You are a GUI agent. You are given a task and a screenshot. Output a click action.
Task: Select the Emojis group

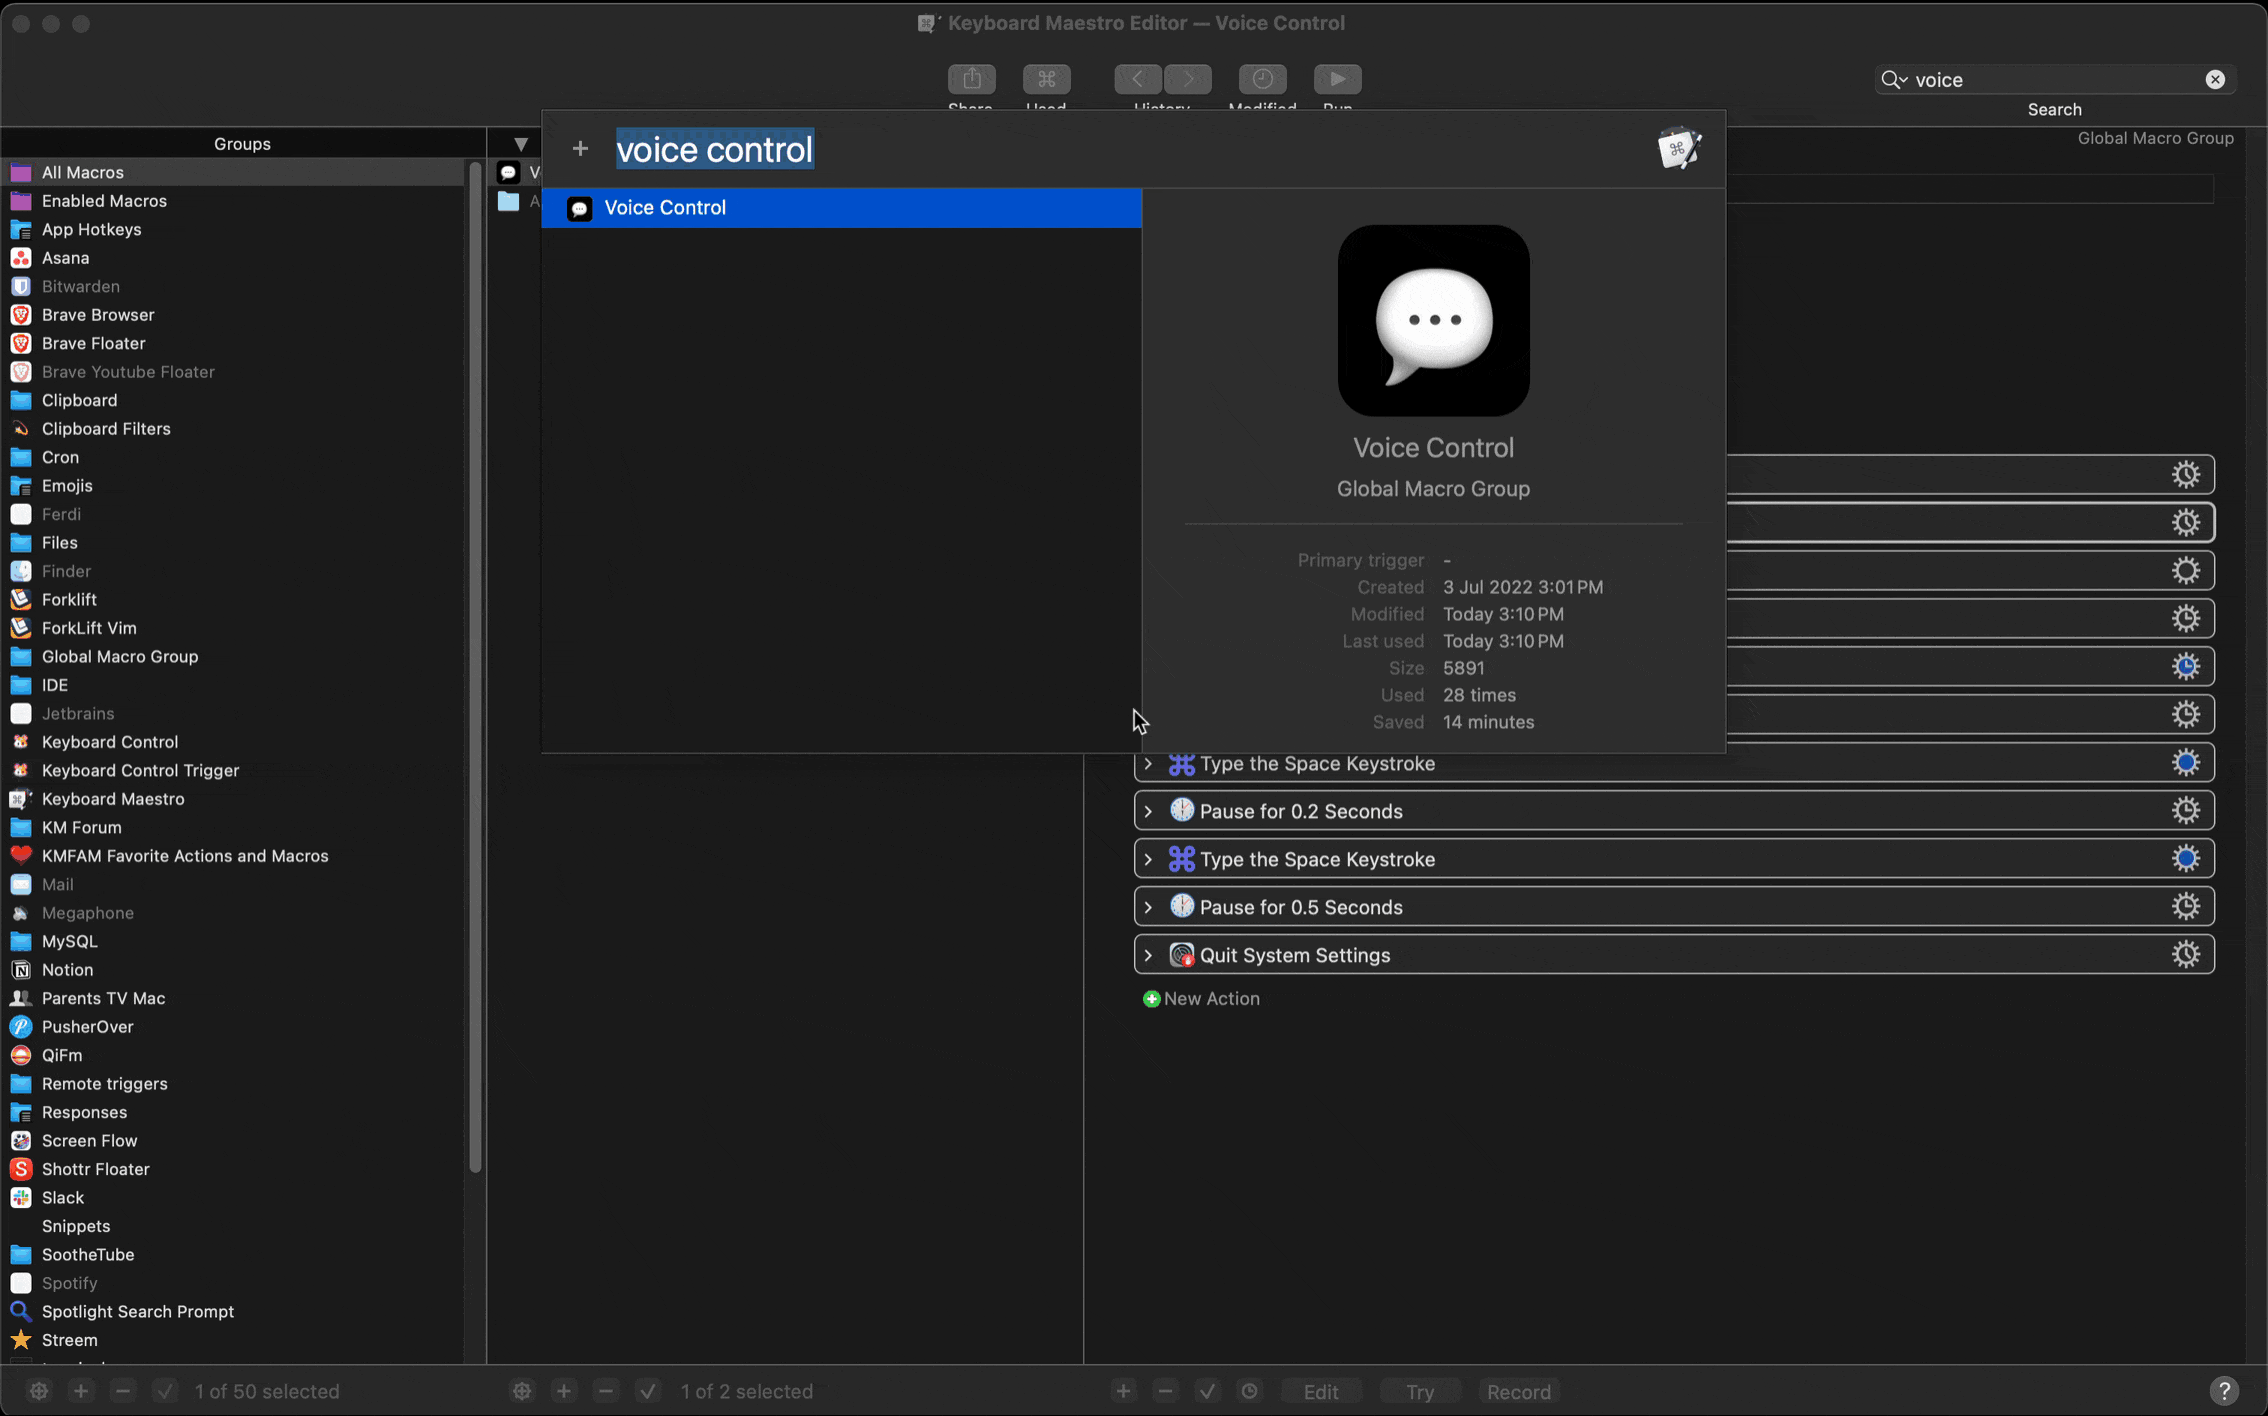click(x=233, y=486)
